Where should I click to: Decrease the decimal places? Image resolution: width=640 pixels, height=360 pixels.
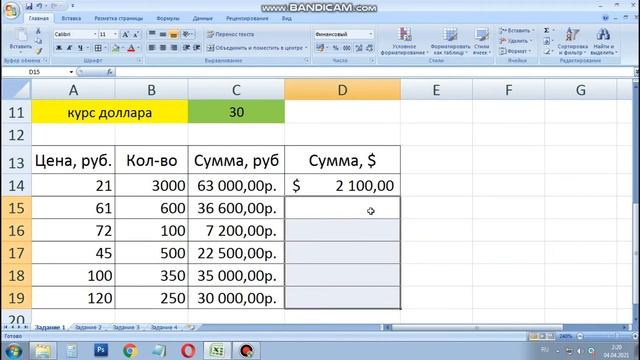point(369,48)
